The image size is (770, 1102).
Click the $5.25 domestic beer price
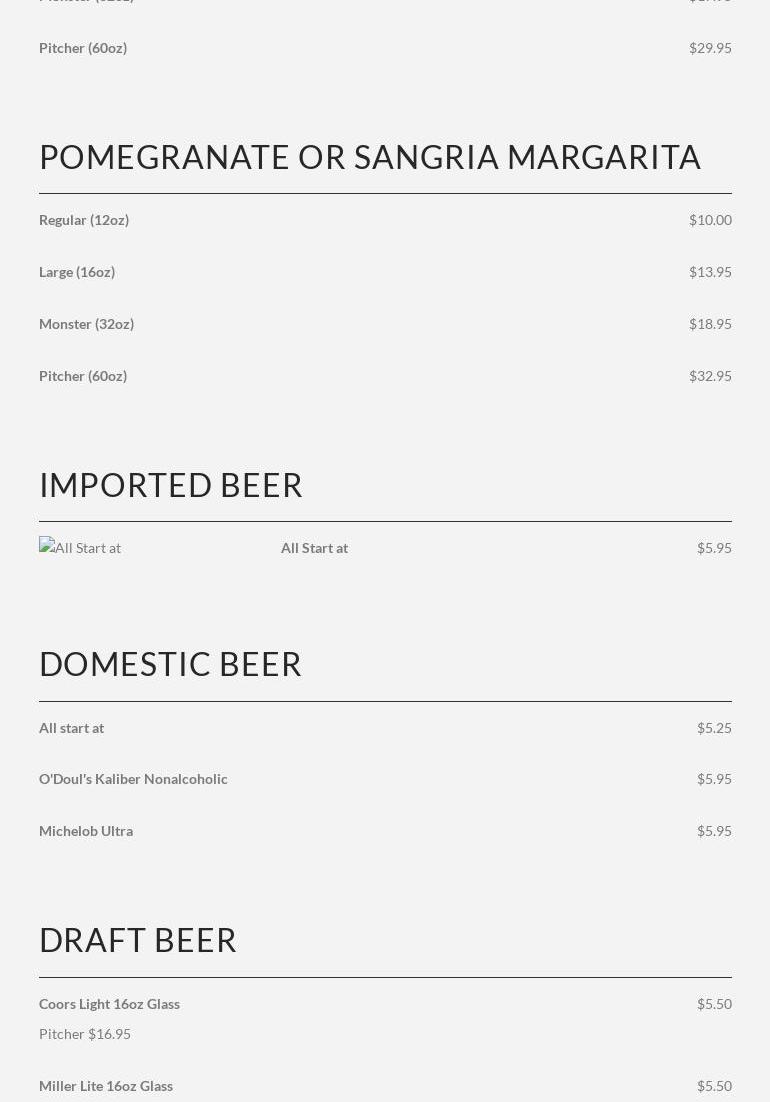tap(714, 728)
